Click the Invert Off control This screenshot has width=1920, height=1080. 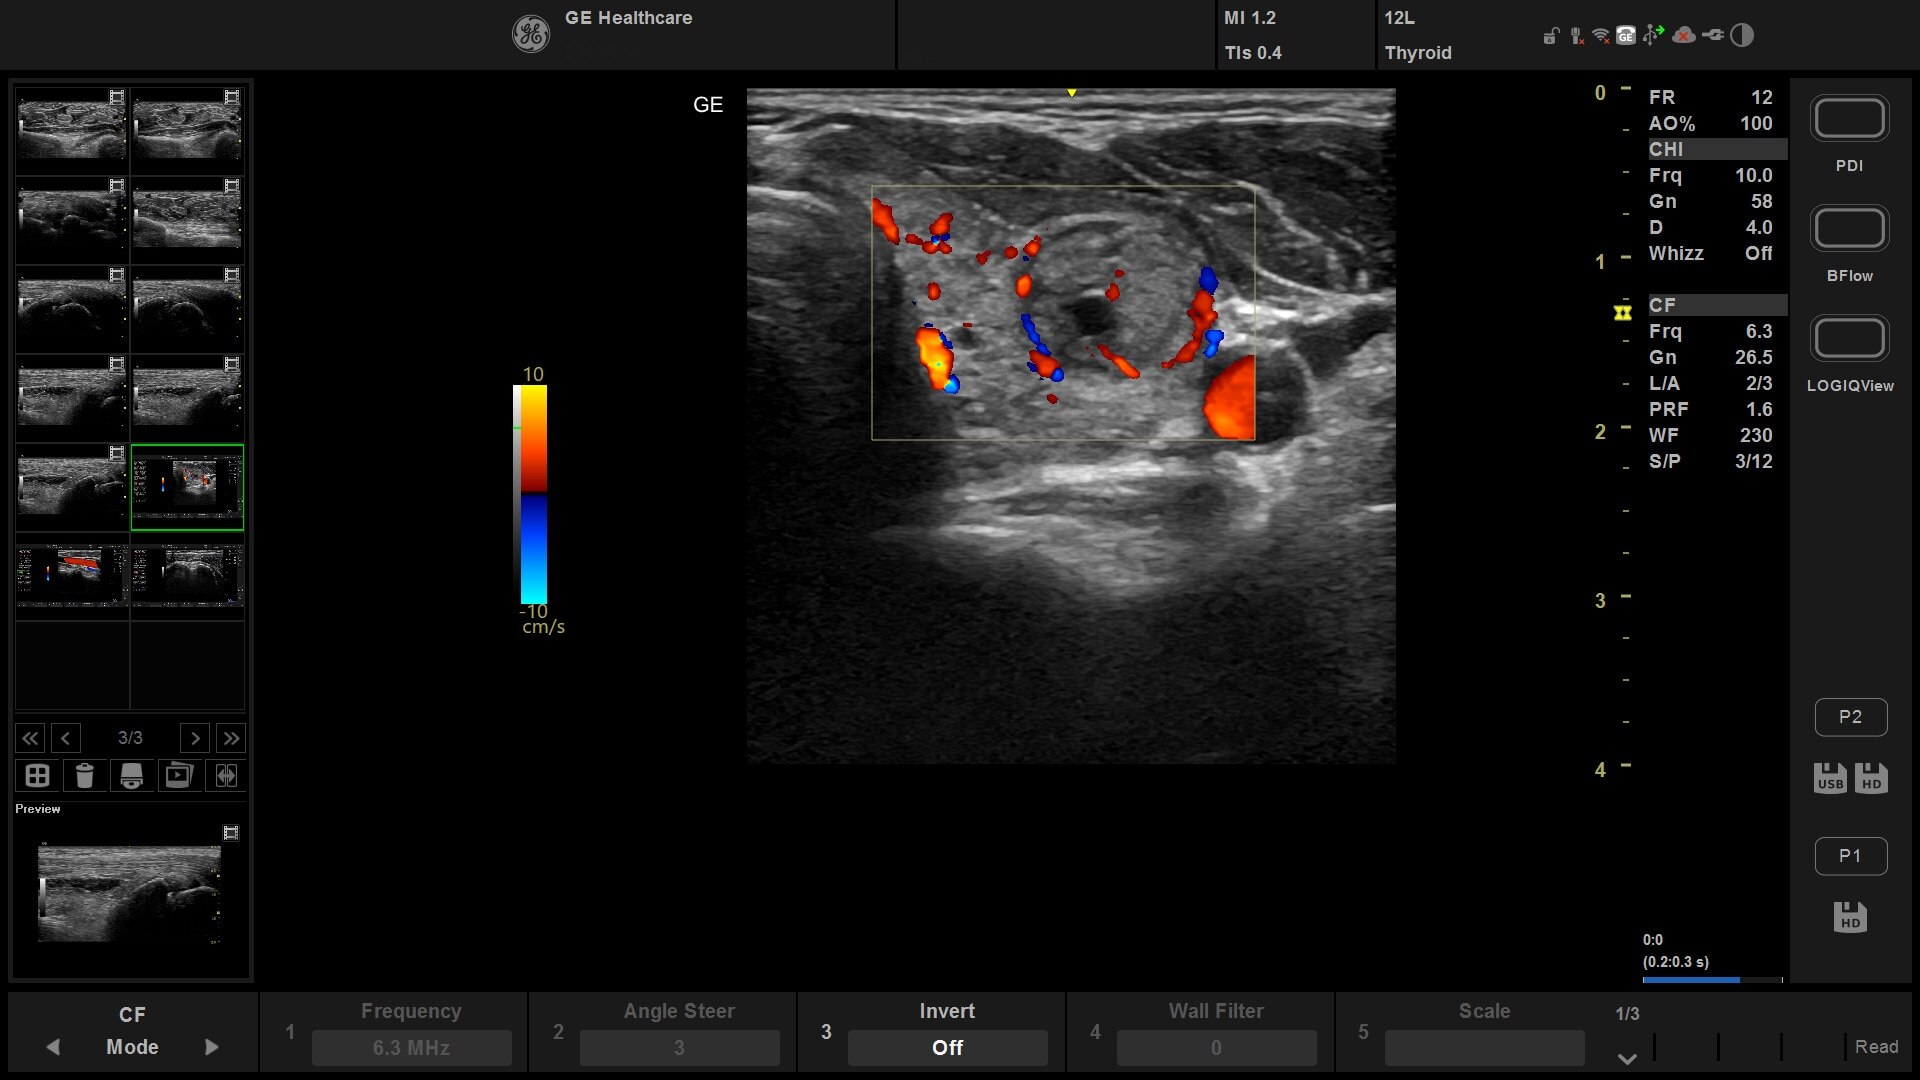(947, 1047)
